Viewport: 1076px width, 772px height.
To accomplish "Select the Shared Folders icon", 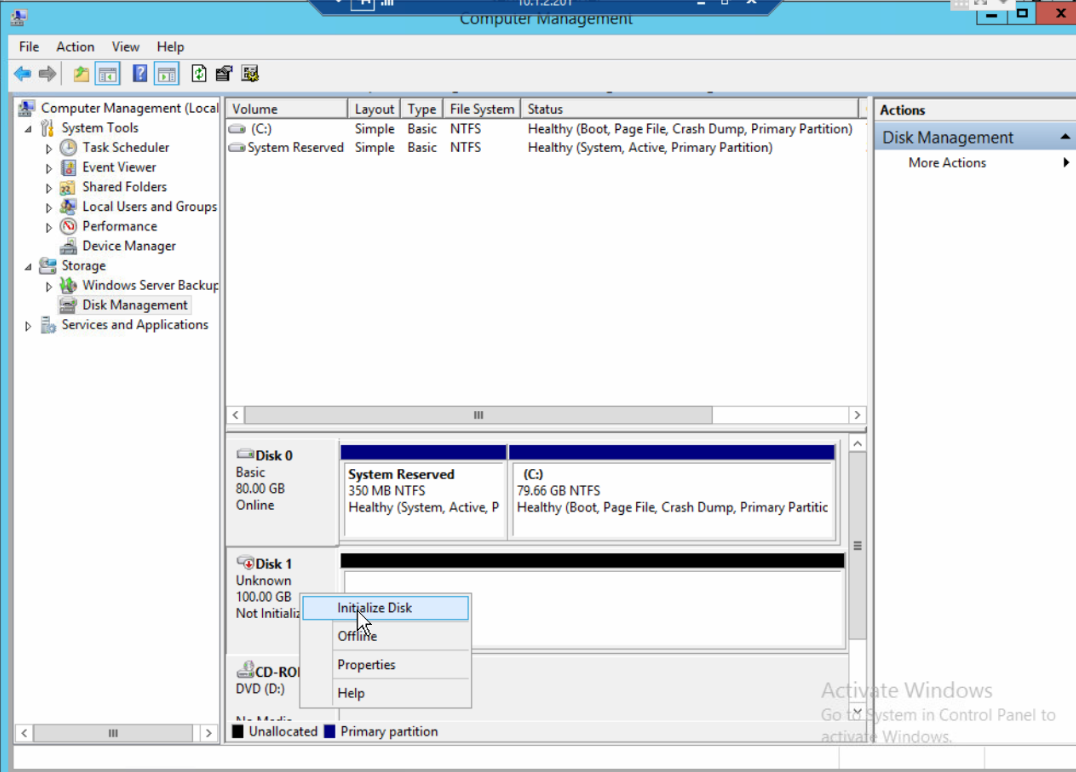I will point(67,187).
